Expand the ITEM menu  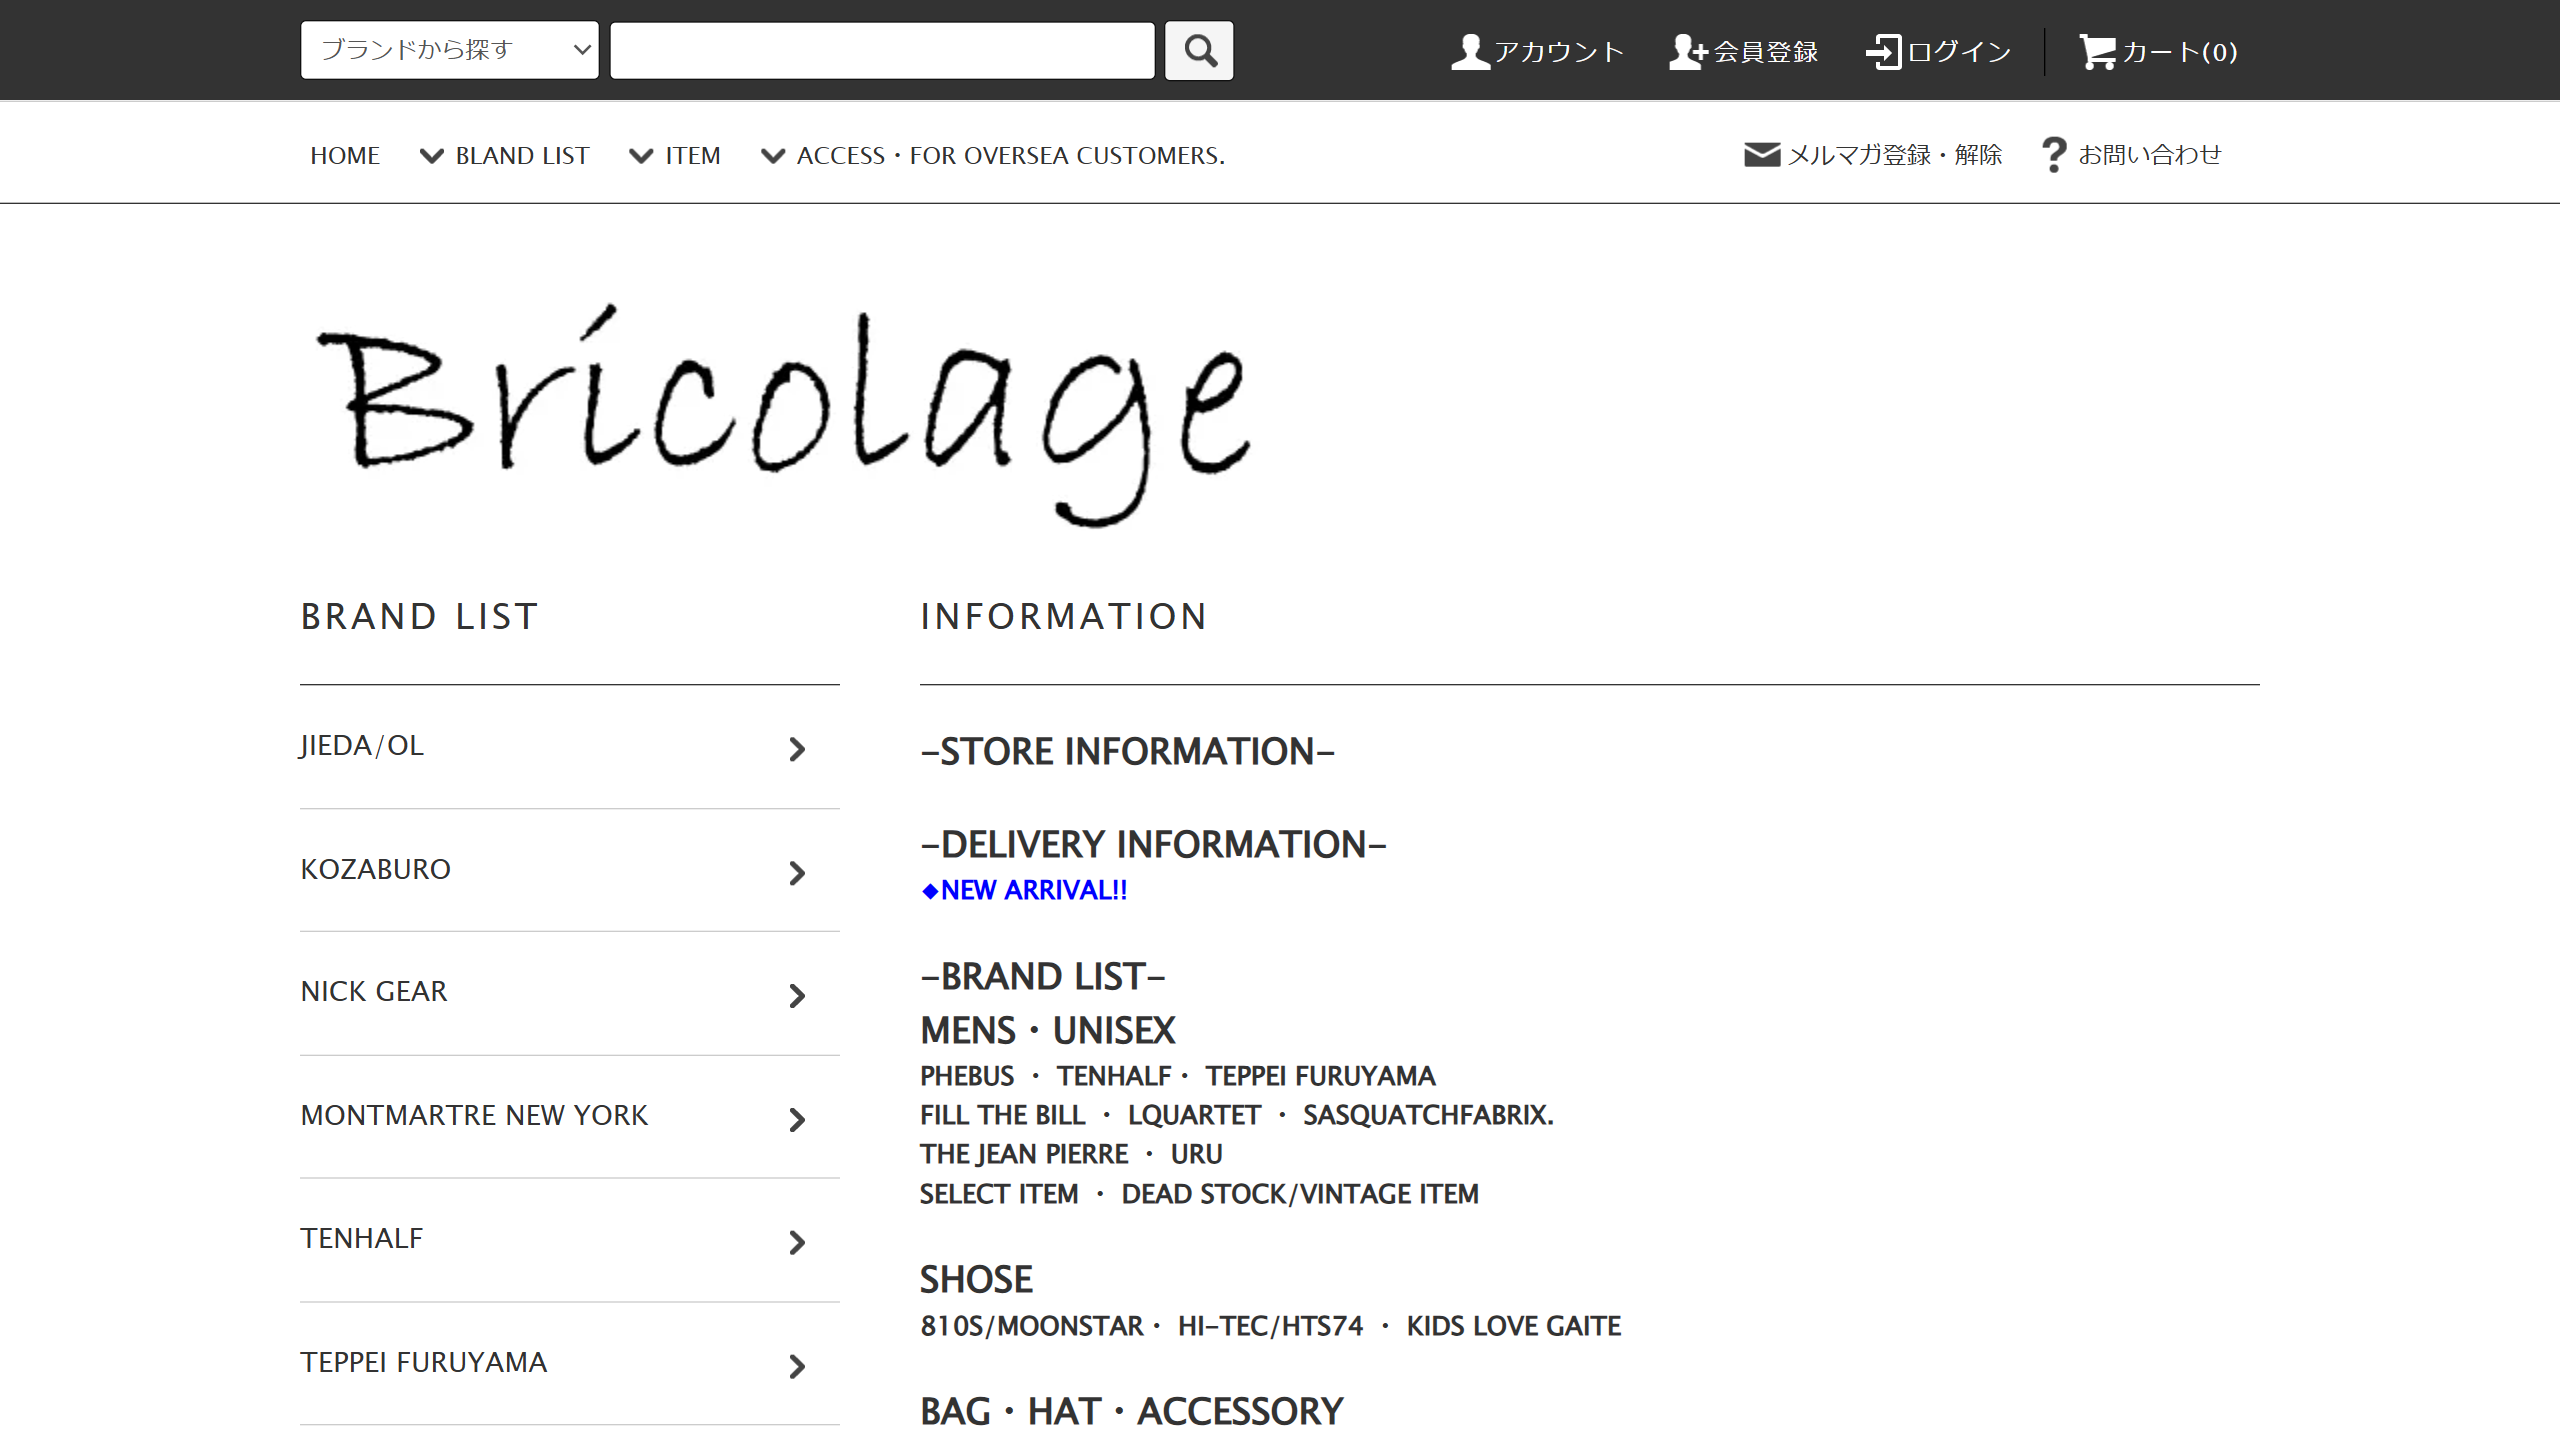tap(674, 156)
